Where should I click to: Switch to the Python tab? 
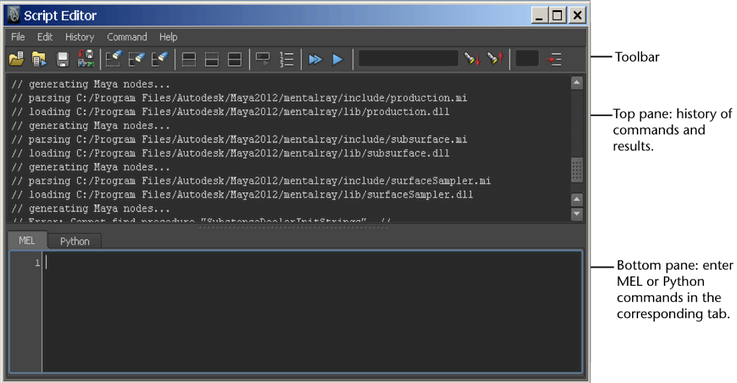coord(74,241)
